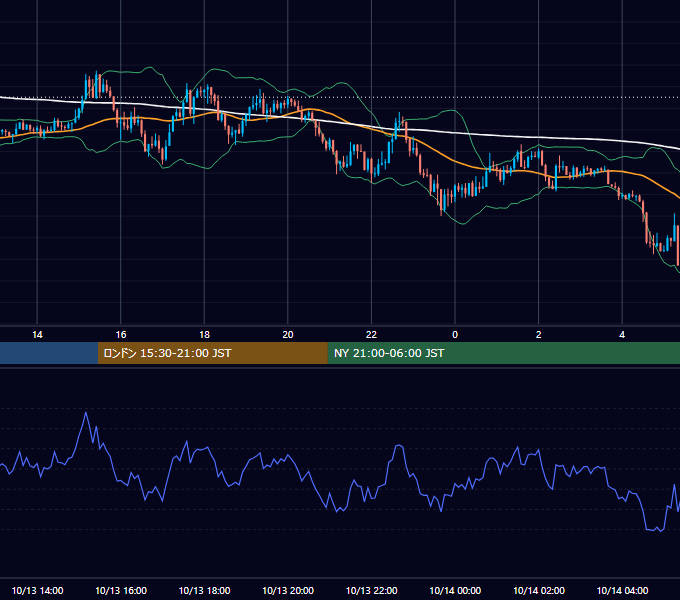Click the NY 21:00-06:00 JST session bar

pos(503,353)
